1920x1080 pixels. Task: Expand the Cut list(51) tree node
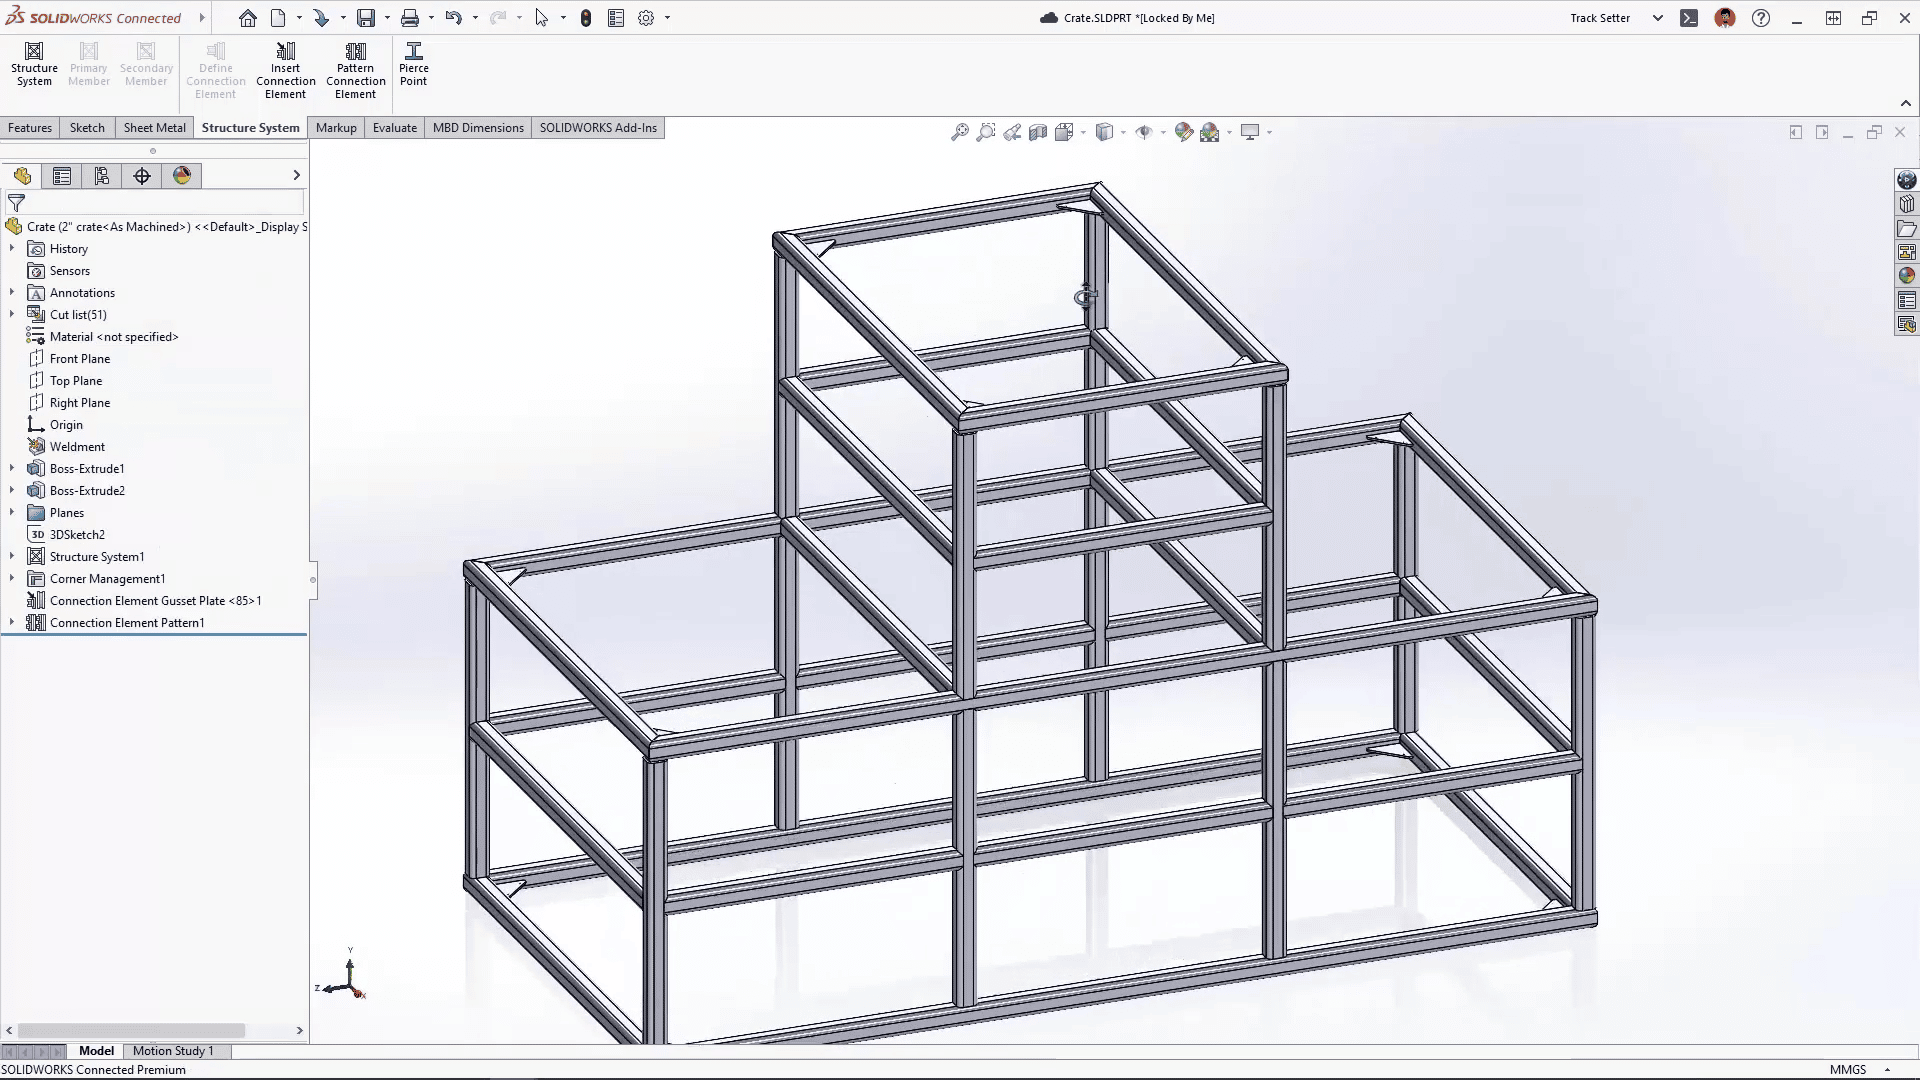pos(11,314)
